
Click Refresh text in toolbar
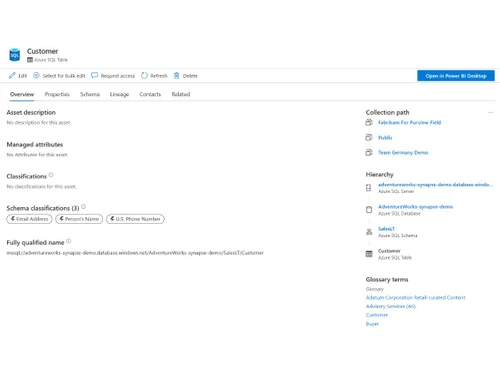click(x=159, y=76)
